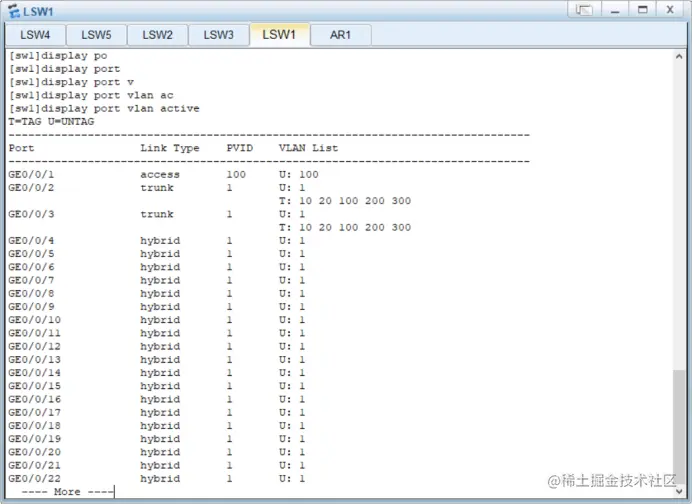The image size is (692, 504).
Task: Click 'U: 1' VLAN list of GE0/0/18
Action: pyautogui.click(x=292, y=426)
